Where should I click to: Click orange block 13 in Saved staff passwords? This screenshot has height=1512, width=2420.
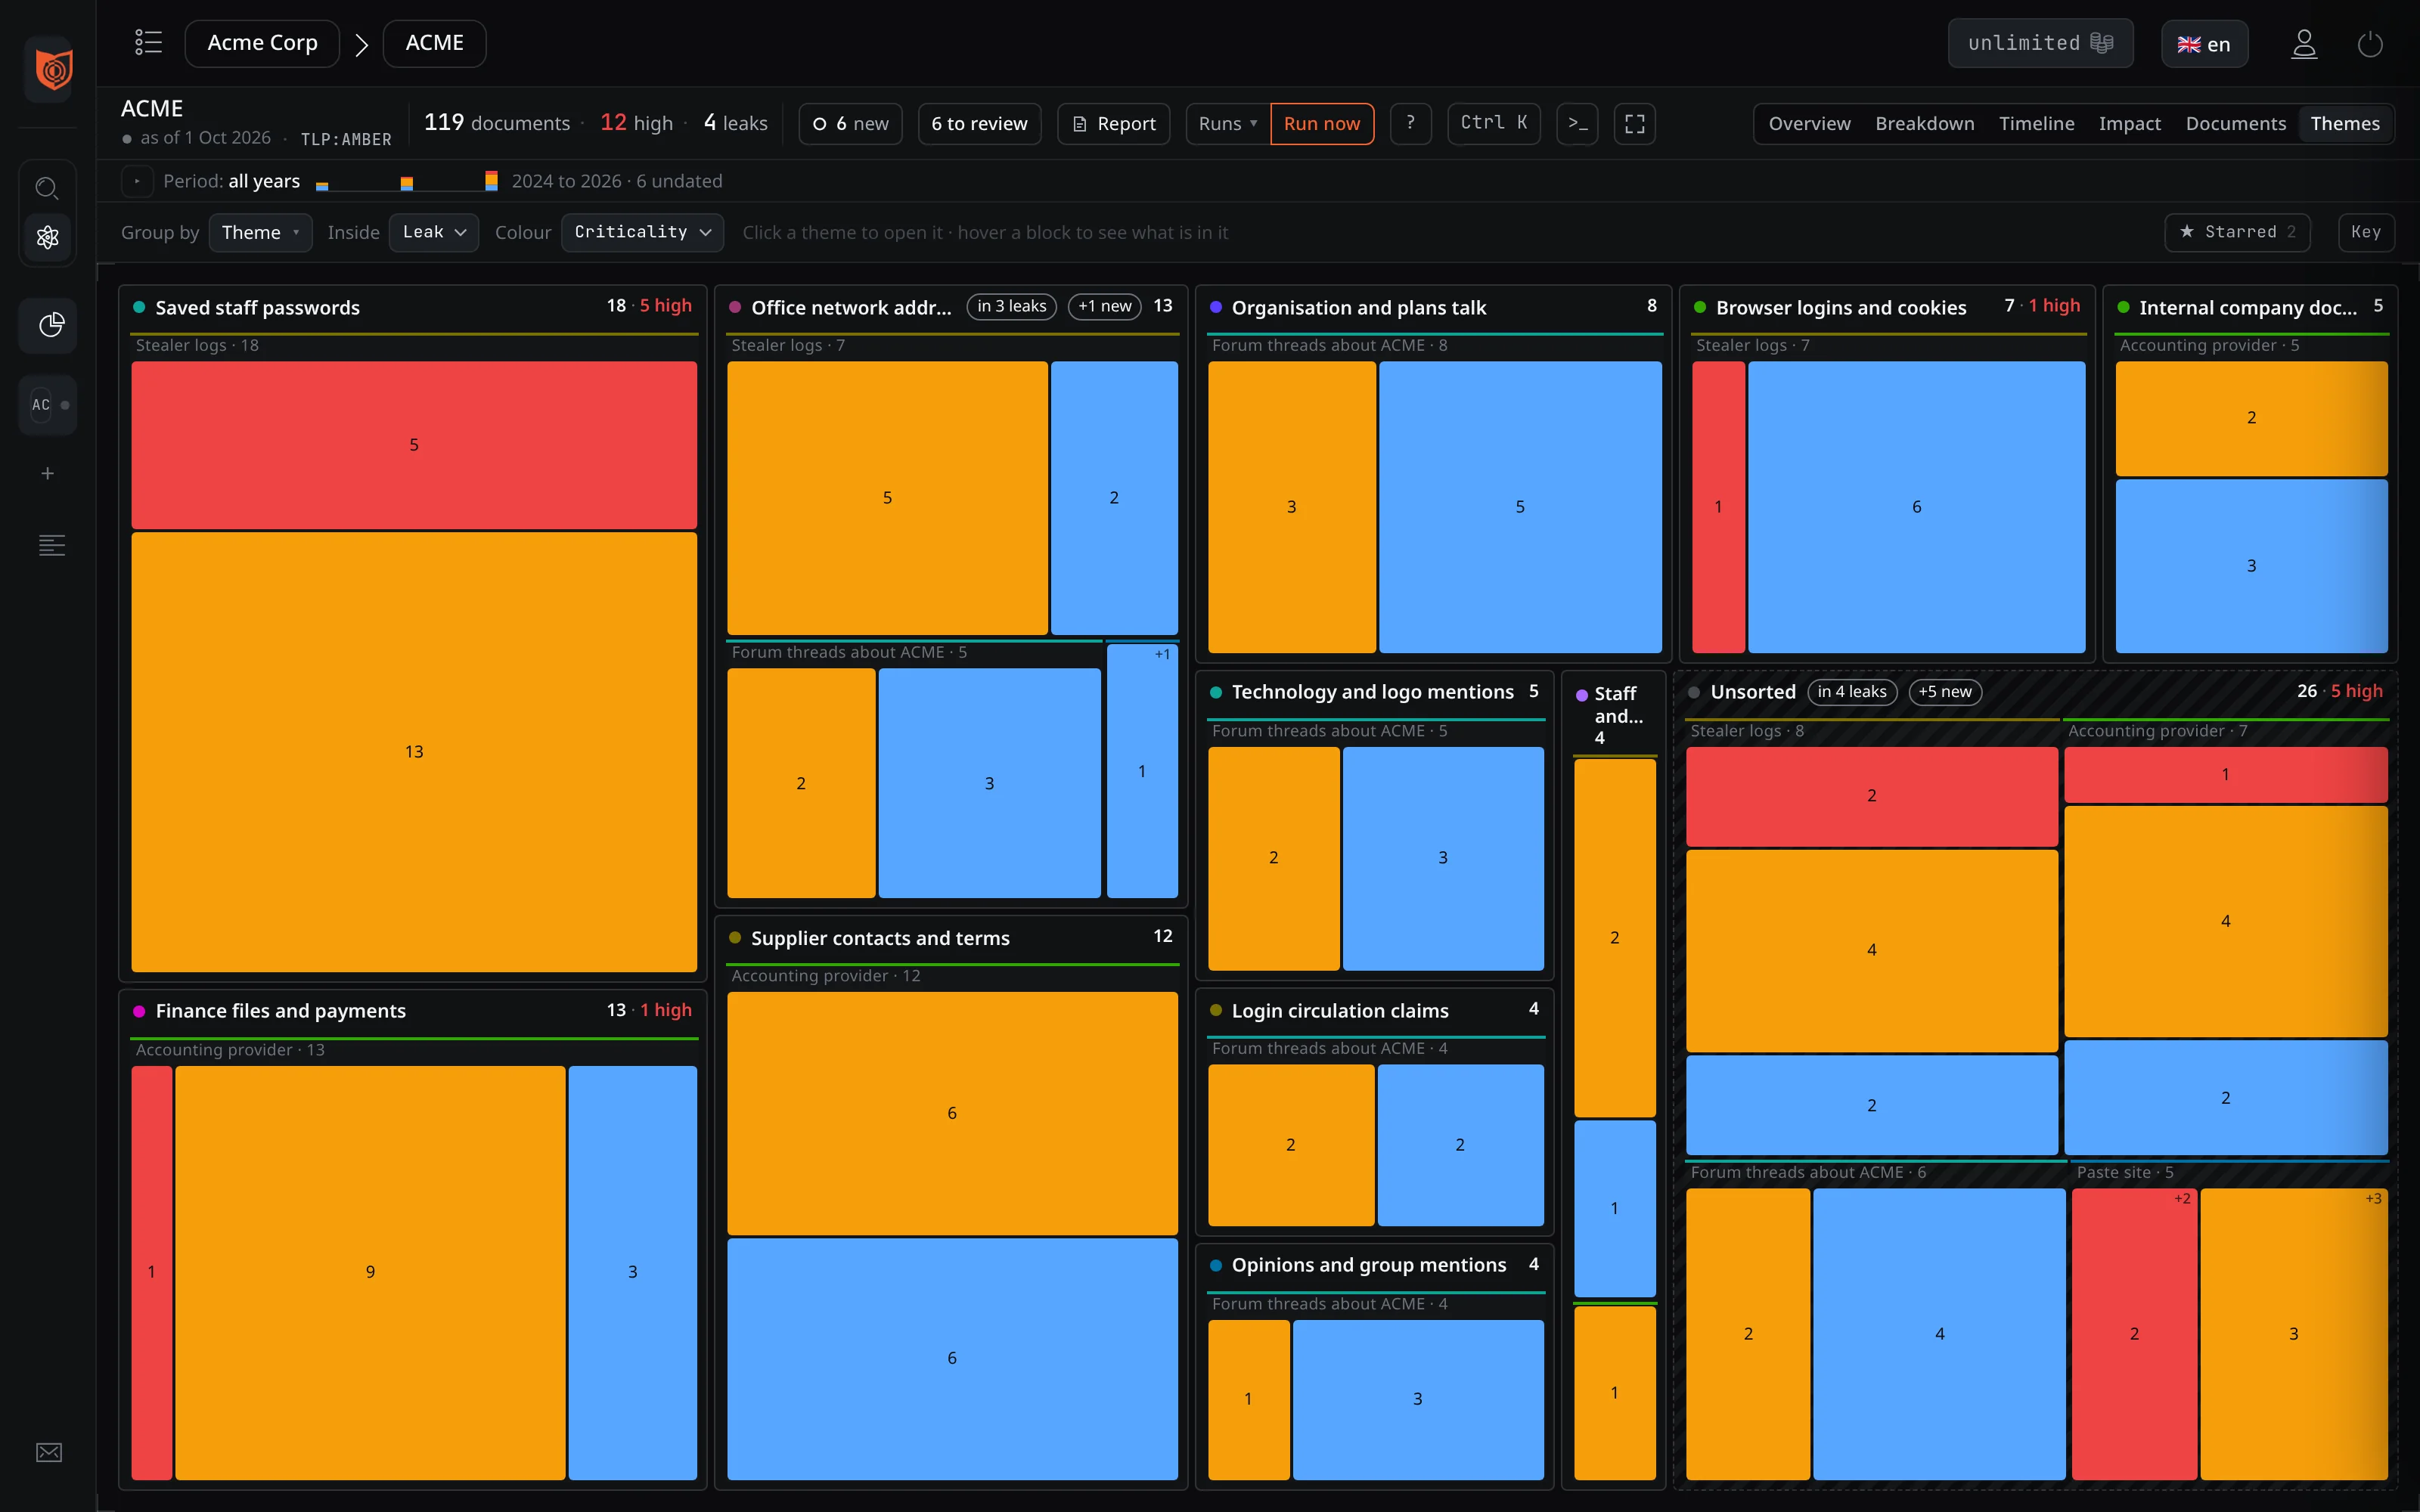coord(414,751)
